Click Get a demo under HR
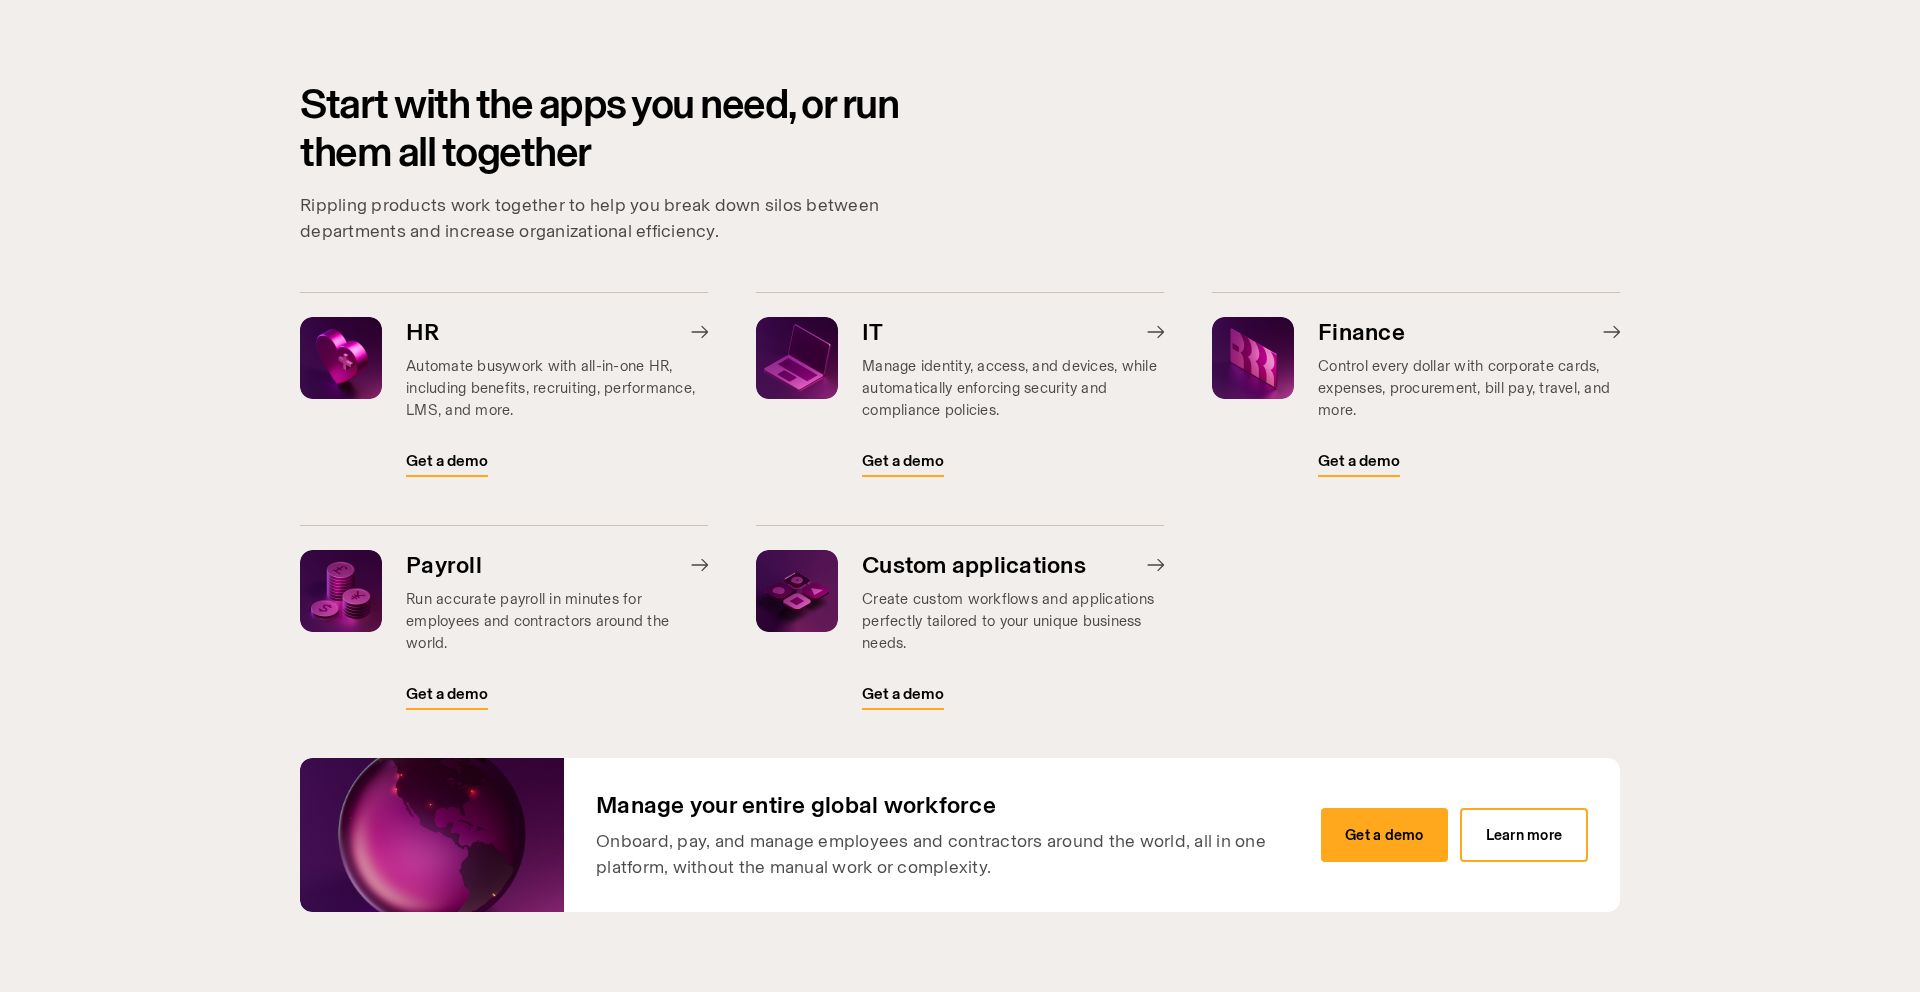Screen dimensions: 1920x992 (447, 461)
